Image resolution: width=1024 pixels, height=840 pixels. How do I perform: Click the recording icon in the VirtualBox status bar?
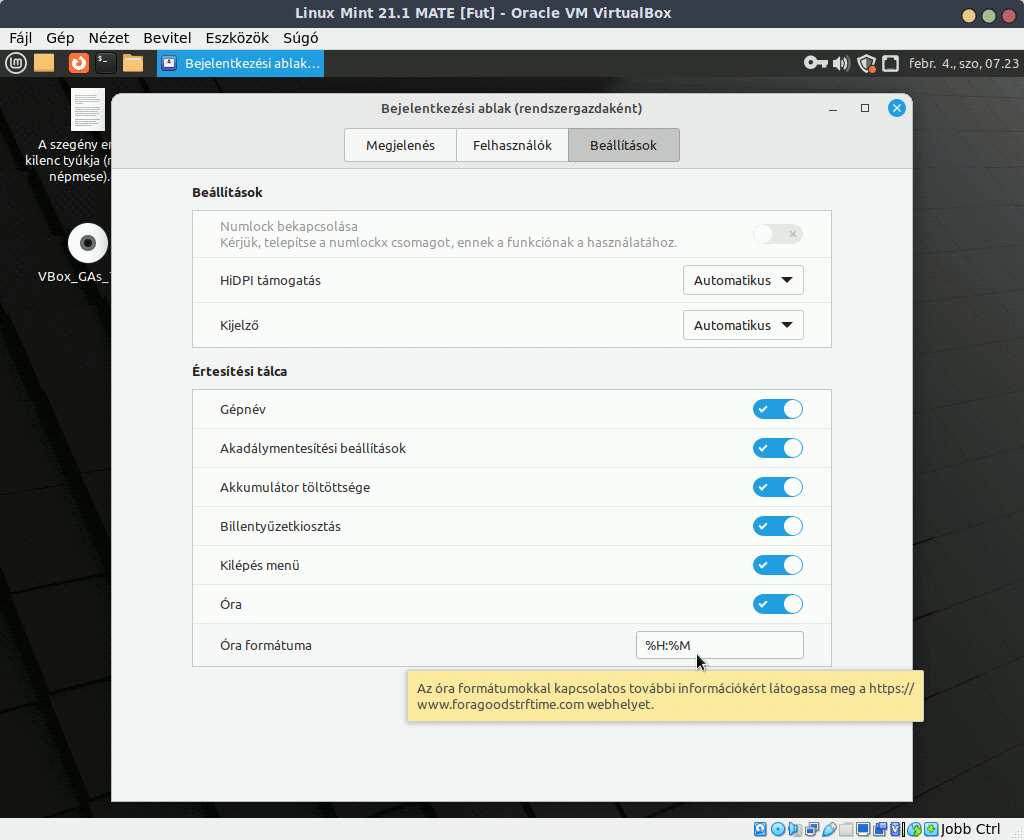[880, 829]
